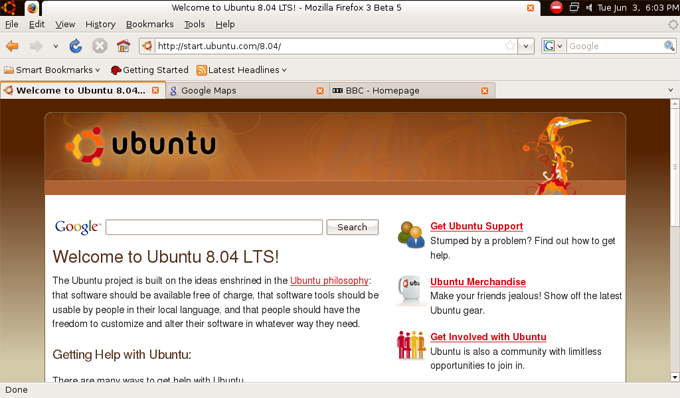Open the Get Involved with Ubuntu link
Image resolution: width=680 pixels, height=398 pixels.
click(488, 336)
